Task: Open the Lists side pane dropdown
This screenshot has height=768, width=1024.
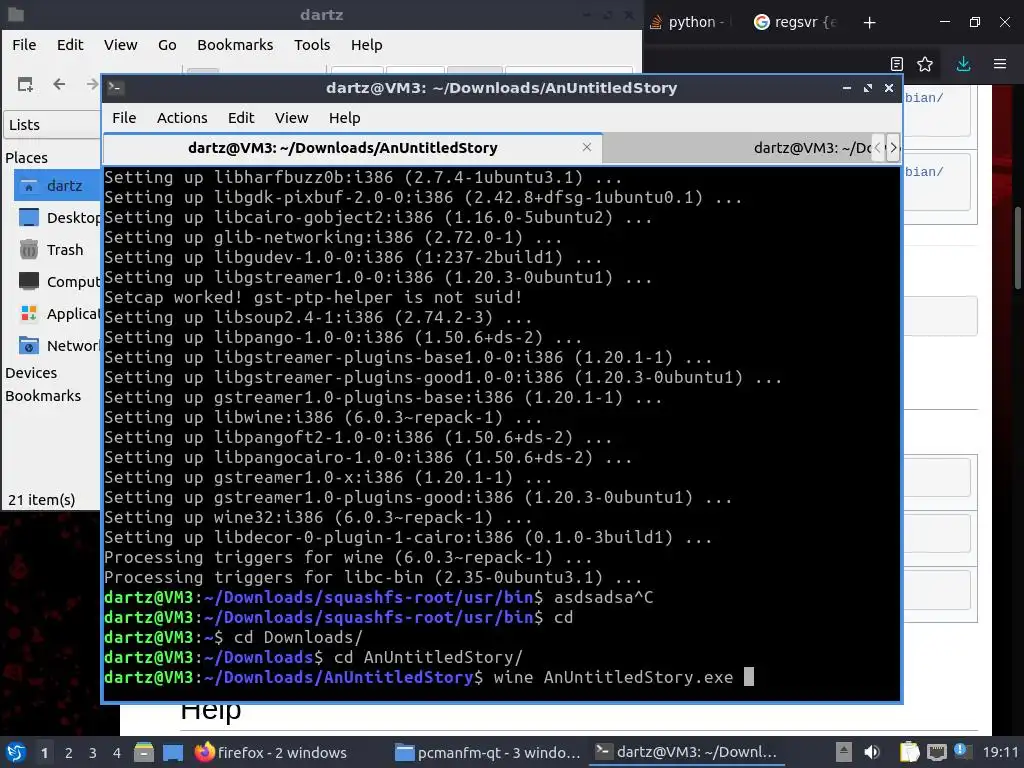Action: tap(52, 124)
